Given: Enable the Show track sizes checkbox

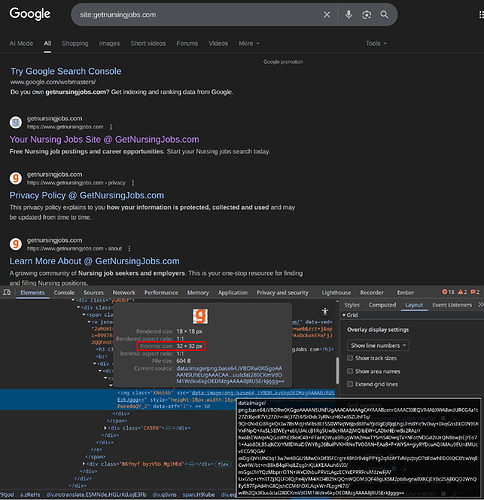Looking at the screenshot, I should click(350, 358).
